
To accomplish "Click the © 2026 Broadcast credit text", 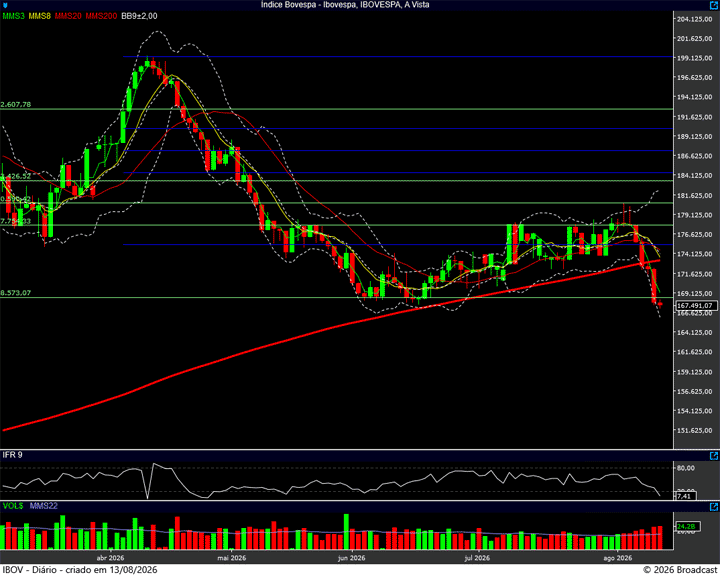I will pyautogui.click(x=680, y=569).
